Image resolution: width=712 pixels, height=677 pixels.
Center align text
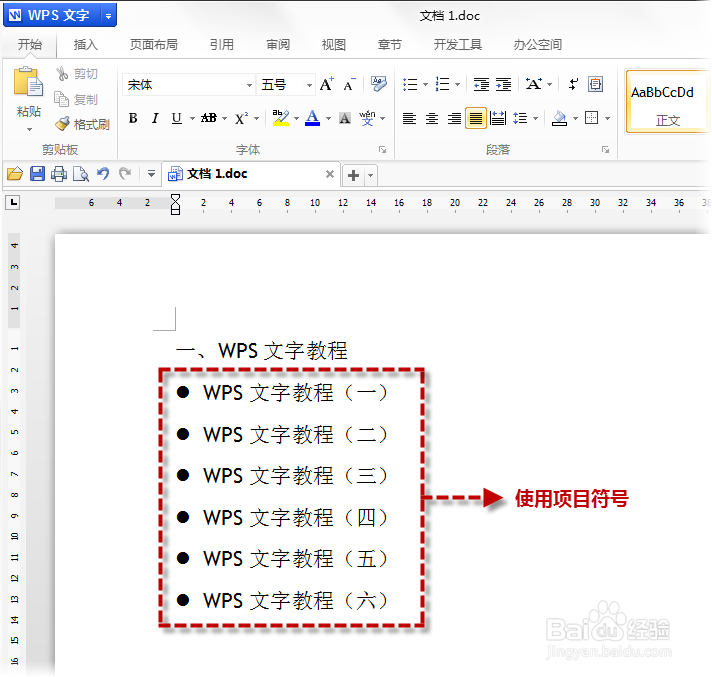(x=432, y=119)
